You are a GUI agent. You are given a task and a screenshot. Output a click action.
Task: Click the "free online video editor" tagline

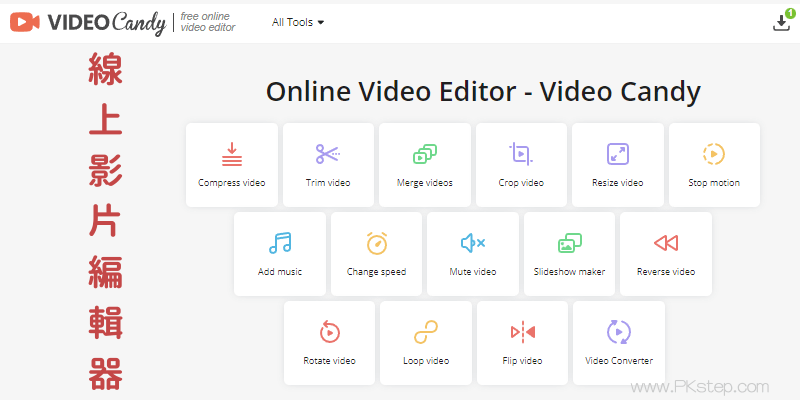pyautogui.click(x=208, y=22)
